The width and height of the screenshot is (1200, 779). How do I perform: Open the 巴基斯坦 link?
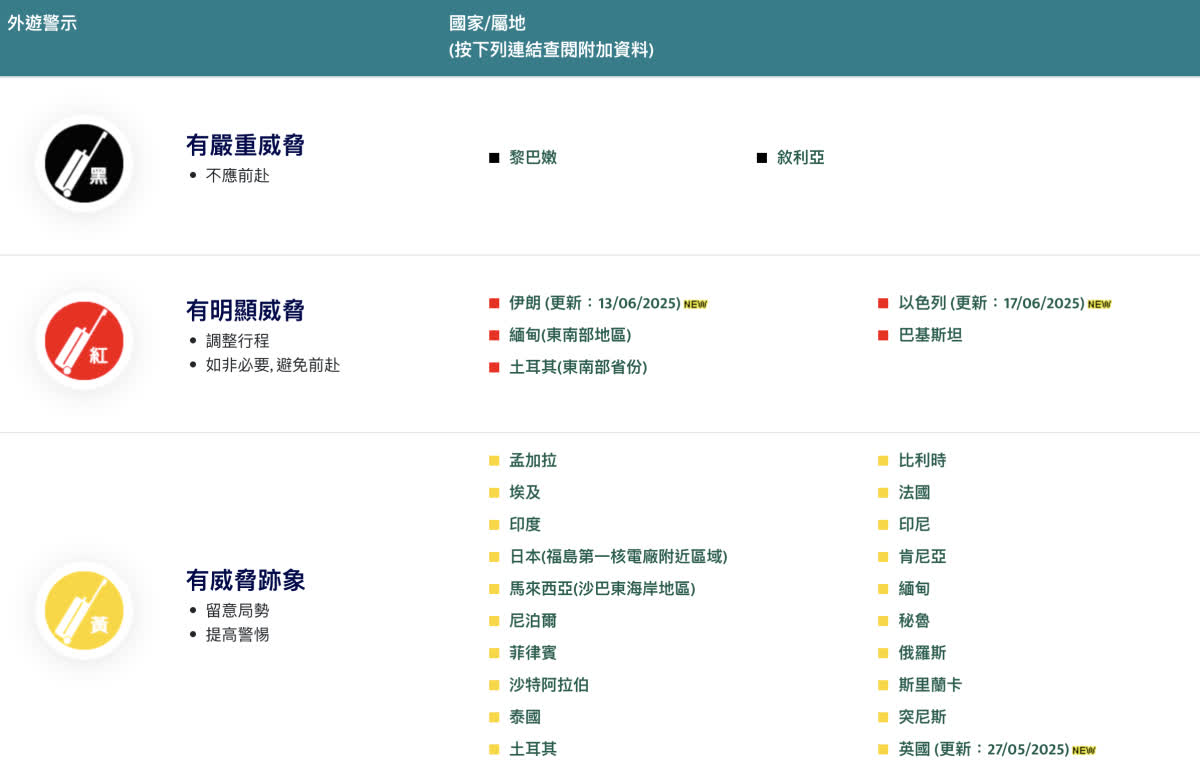tap(931, 335)
